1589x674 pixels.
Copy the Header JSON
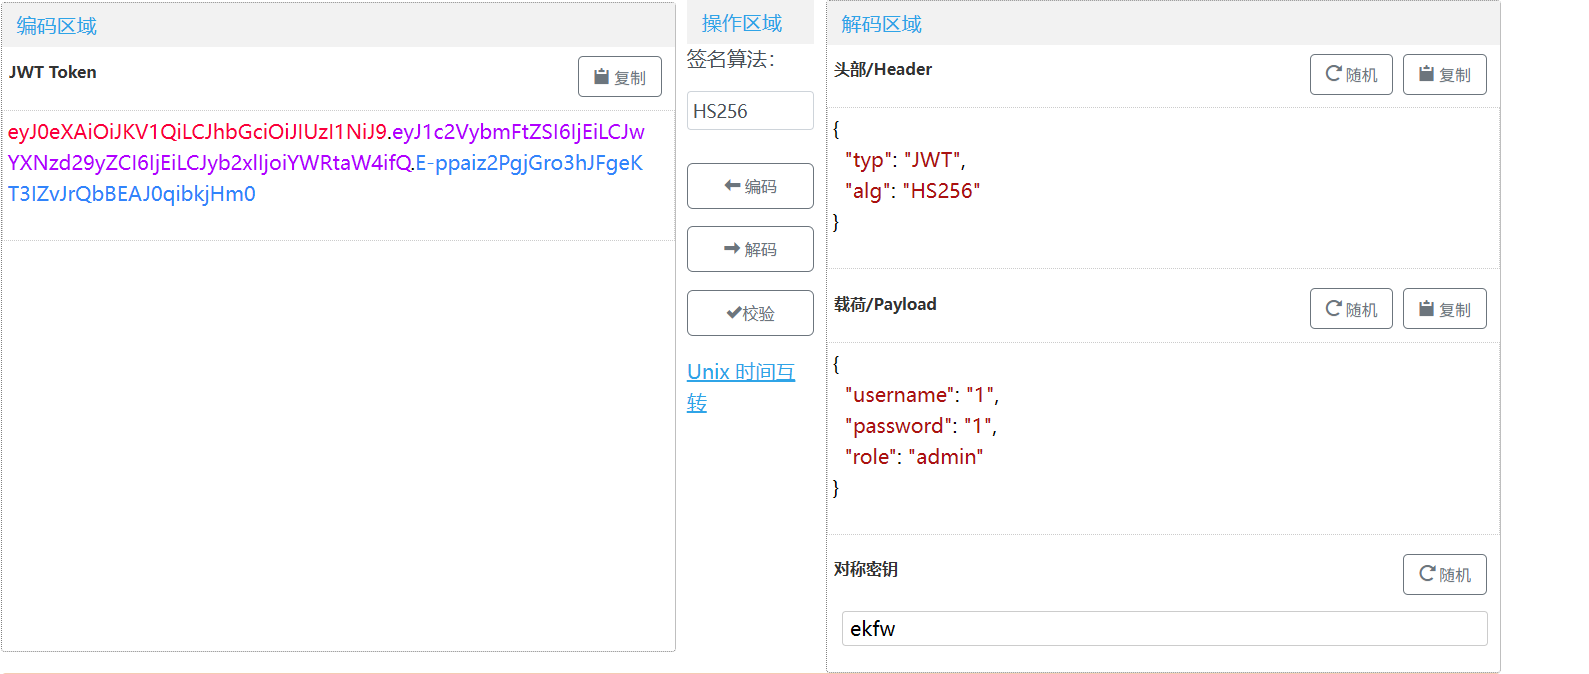(x=1444, y=75)
